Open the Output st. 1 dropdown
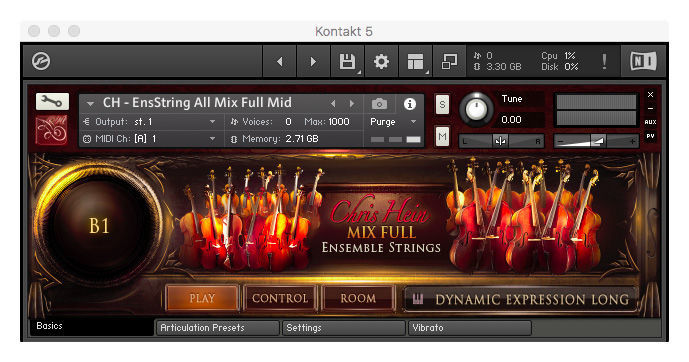This screenshot has width=689, height=362. point(149,122)
